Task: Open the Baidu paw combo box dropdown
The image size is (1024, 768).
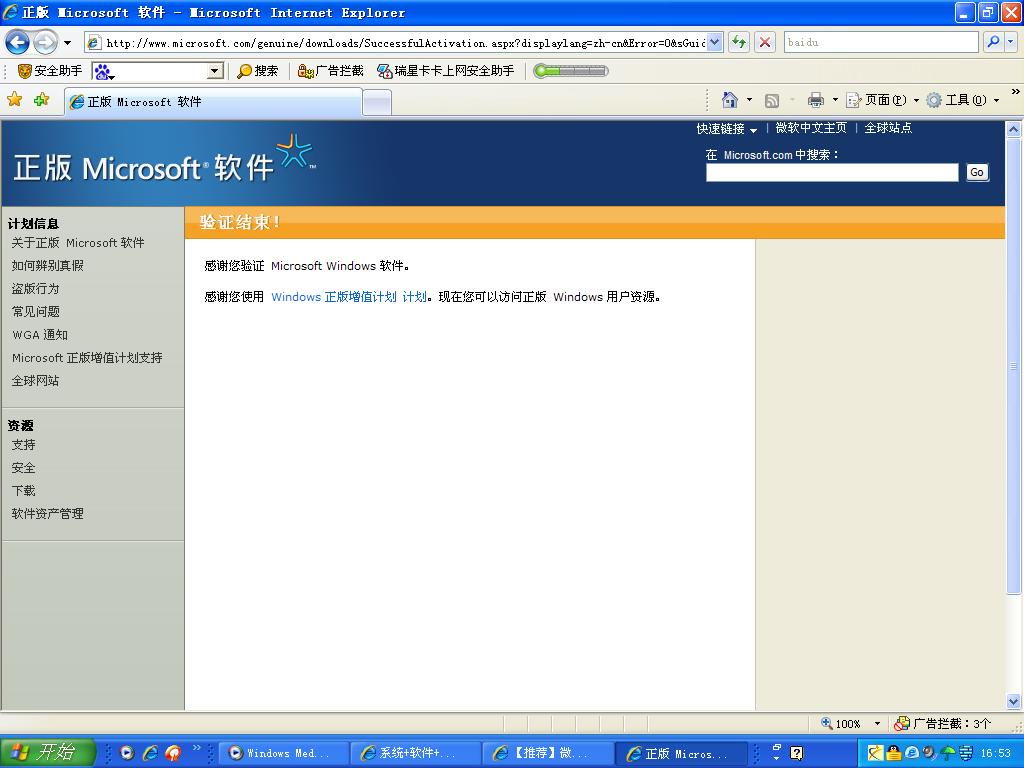Action: tap(215, 71)
